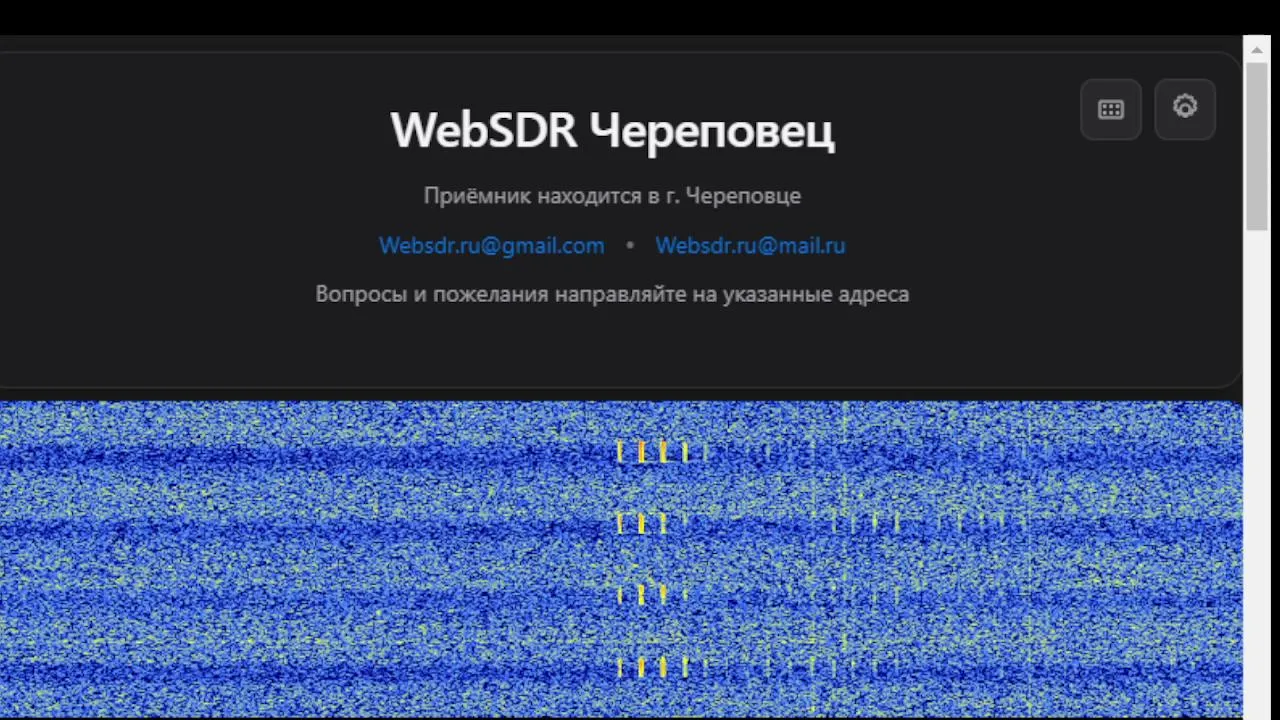Click the keyboard grid icon button
The height and width of the screenshot is (720, 1280).
click(x=1111, y=110)
